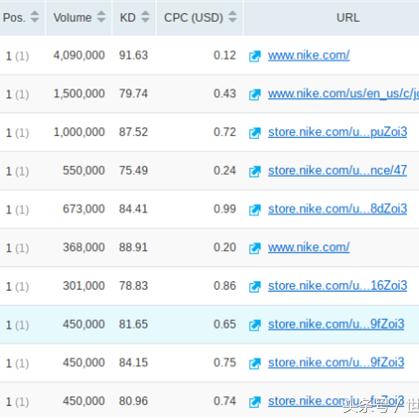Open external link icon in 673,000 row

point(255,210)
